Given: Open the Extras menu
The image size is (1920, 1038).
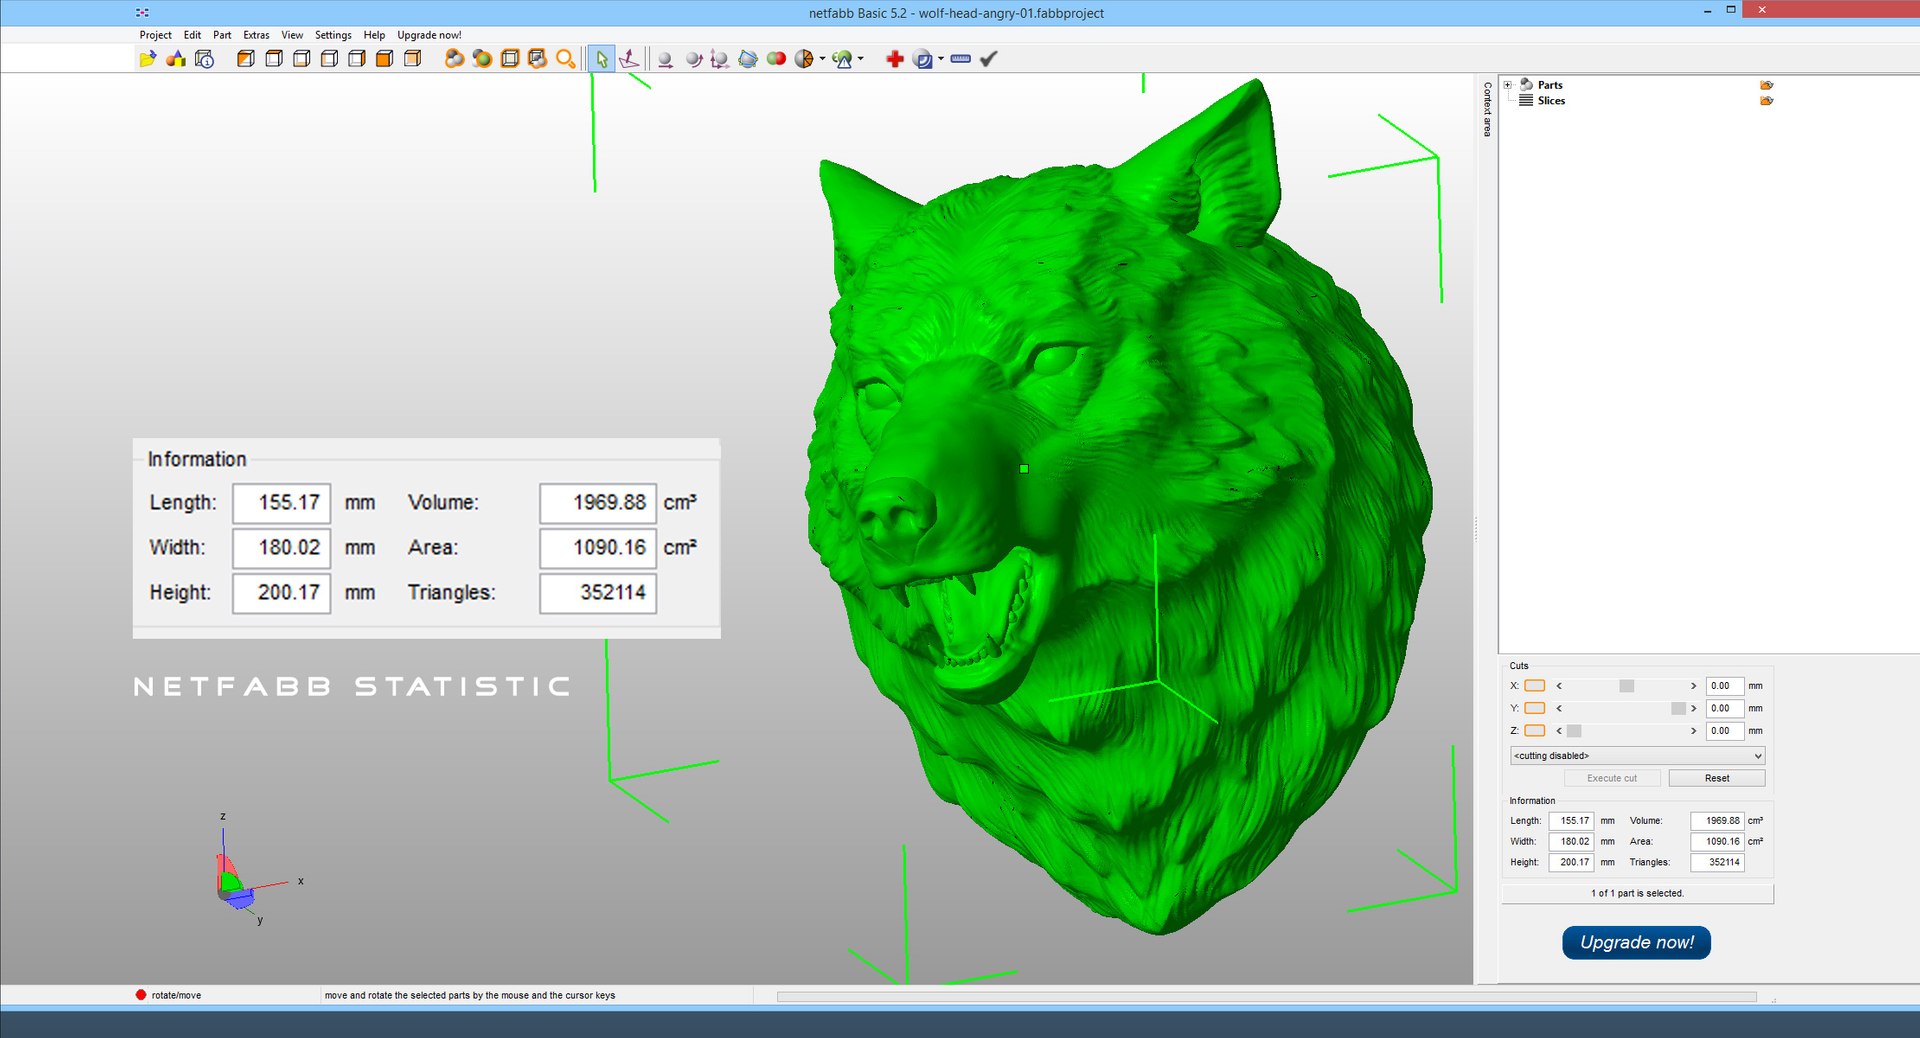Looking at the screenshot, I should [x=256, y=35].
